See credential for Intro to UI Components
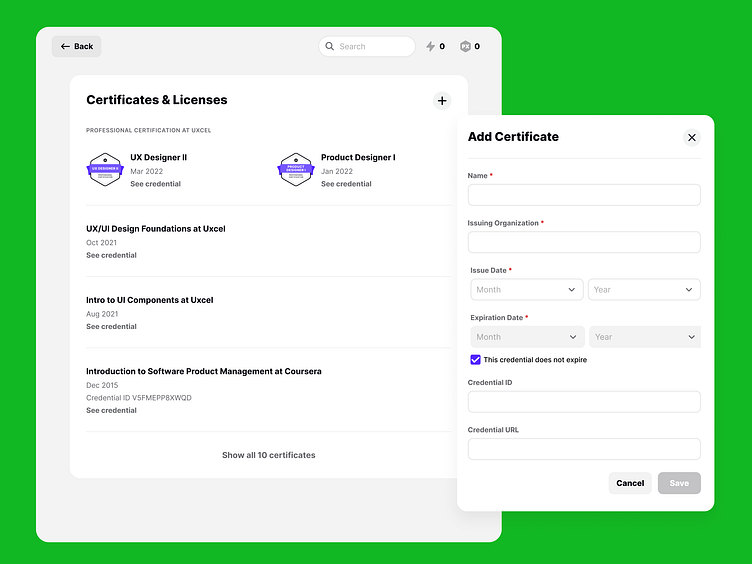This screenshot has width=752, height=564. coord(111,326)
